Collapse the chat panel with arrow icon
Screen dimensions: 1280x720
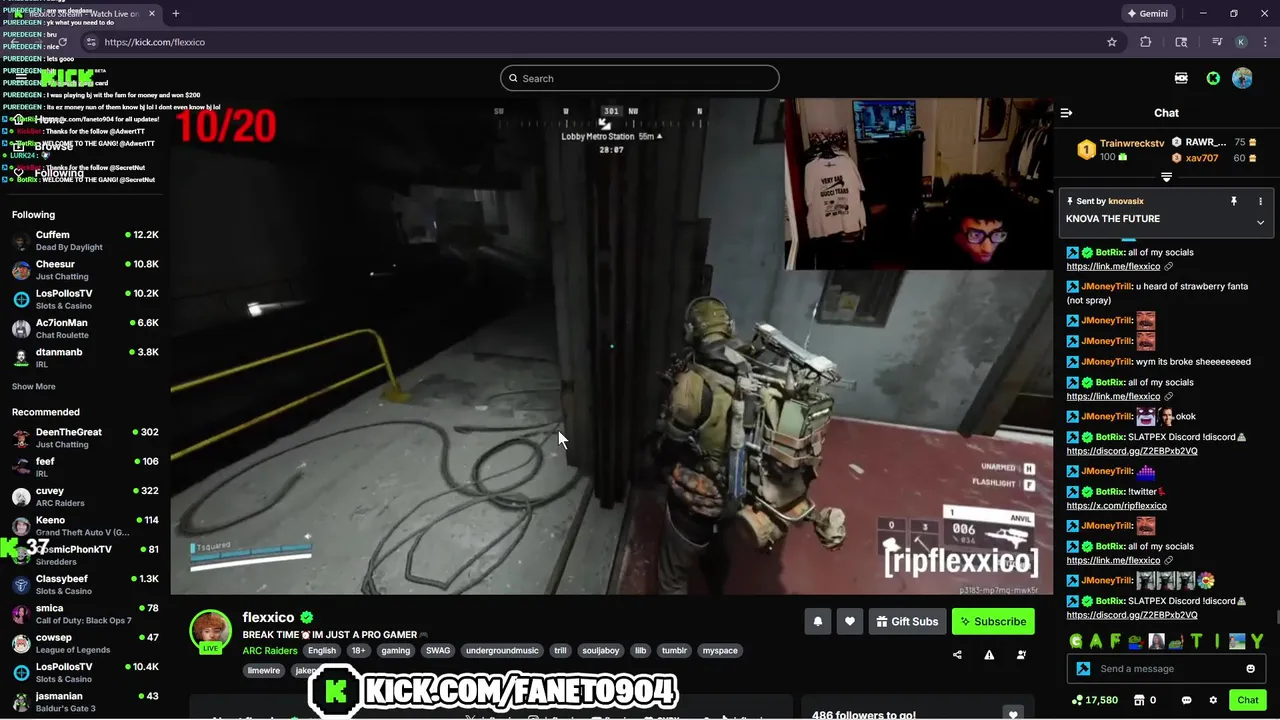[1066, 113]
